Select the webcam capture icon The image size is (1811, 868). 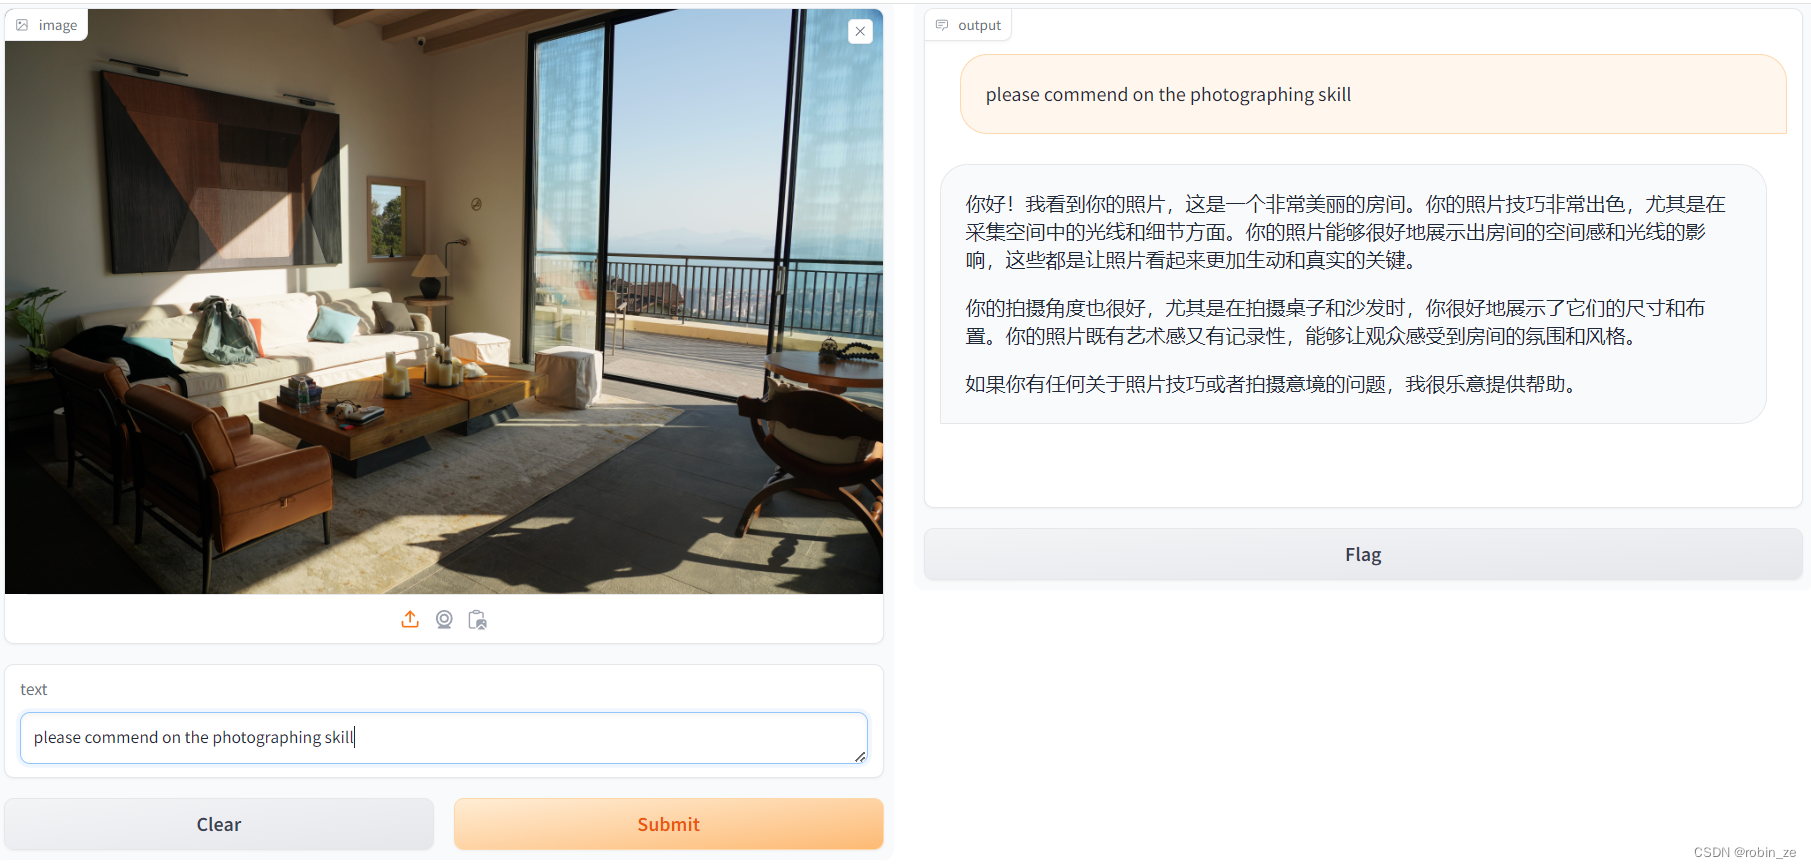(x=444, y=619)
